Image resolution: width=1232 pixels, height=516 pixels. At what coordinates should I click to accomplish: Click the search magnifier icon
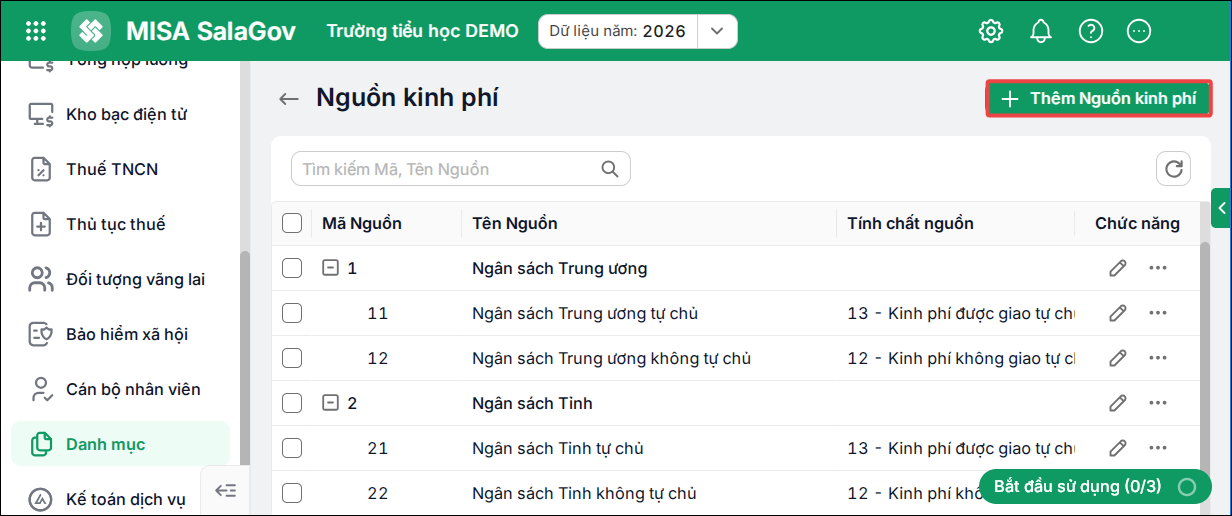click(610, 169)
